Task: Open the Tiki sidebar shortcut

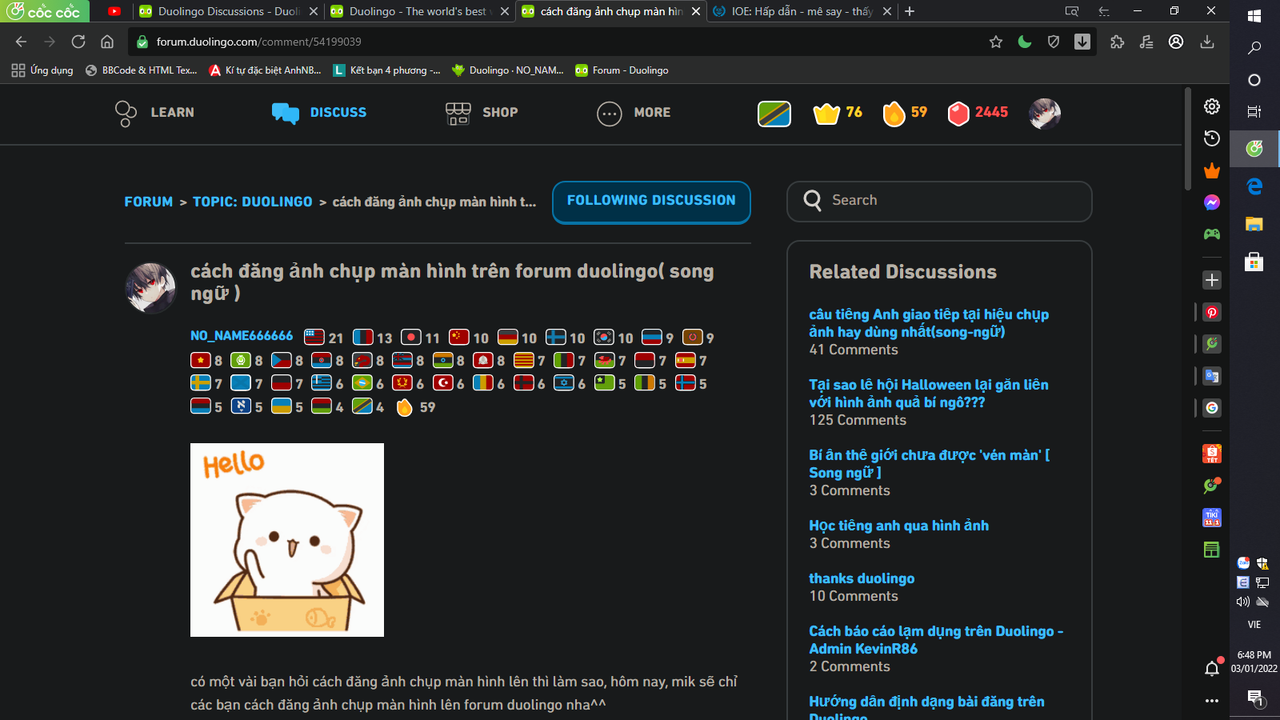Action: 1212,518
